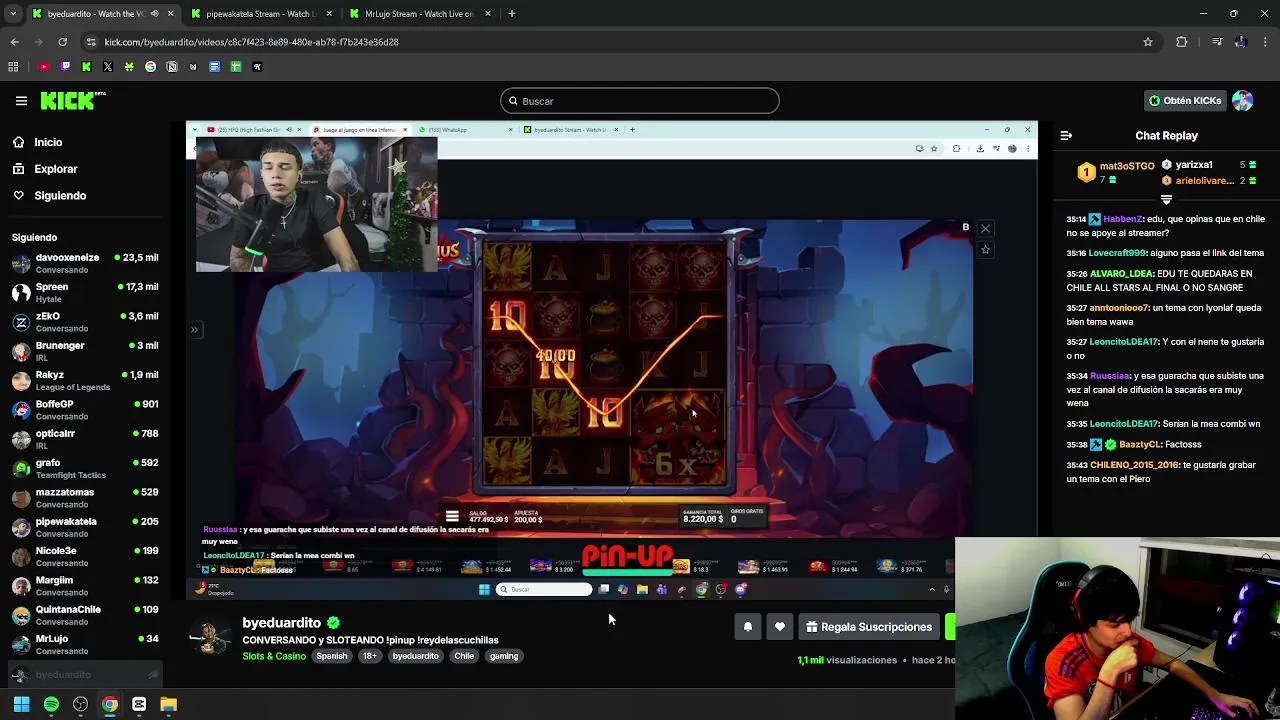Screen dimensions: 1280x720
Task: Reload the page
Action: tap(62, 42)
